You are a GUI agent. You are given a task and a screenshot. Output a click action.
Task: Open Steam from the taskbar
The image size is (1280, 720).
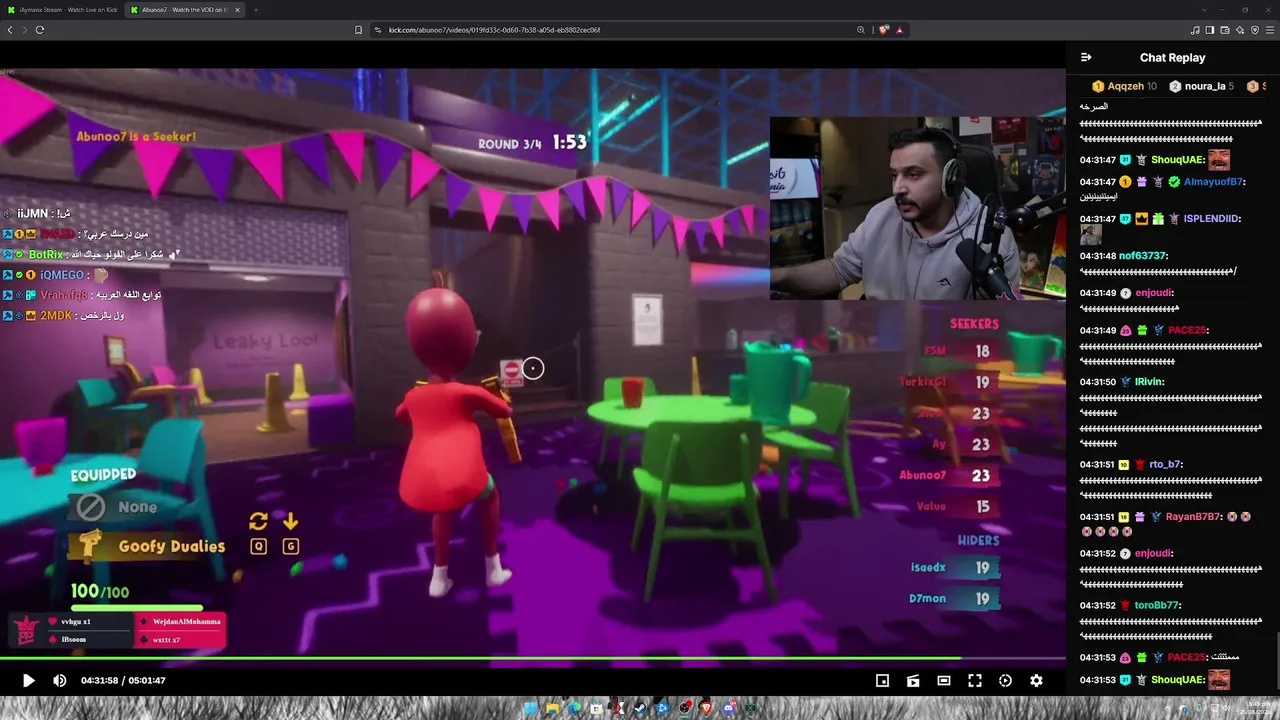coord(640,709)
